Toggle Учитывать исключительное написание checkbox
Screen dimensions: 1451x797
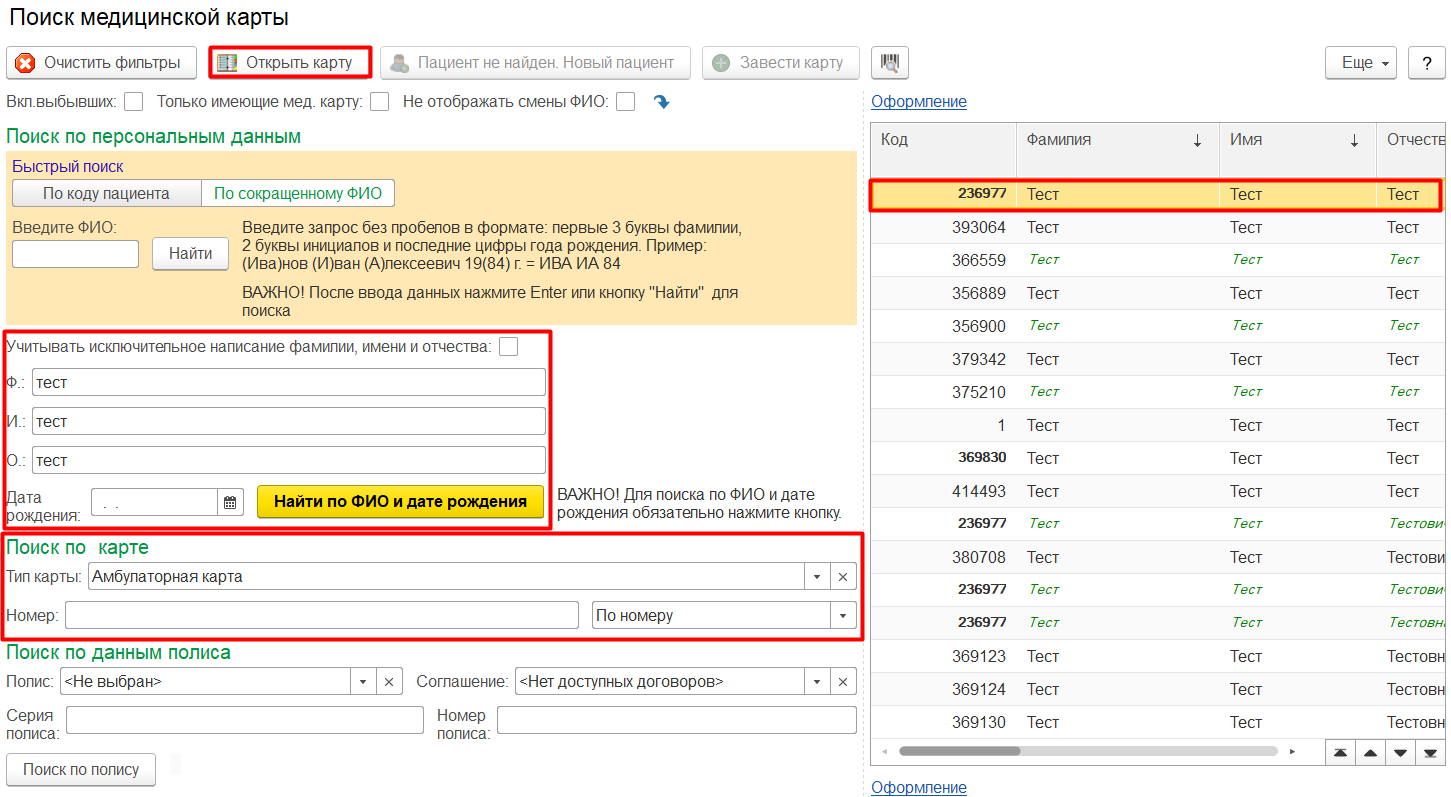coord(509,346)
